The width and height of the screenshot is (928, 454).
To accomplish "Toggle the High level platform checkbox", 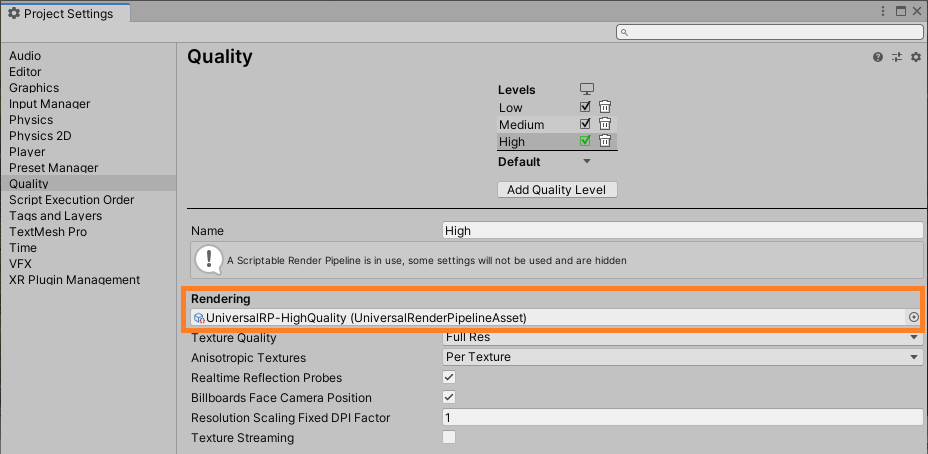I will click(x=585, y=141).
